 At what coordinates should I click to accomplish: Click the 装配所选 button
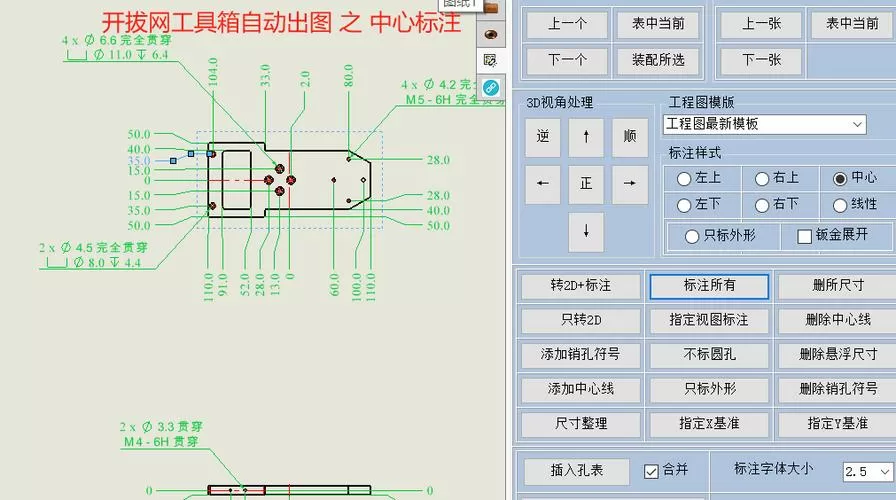(658, 60)
